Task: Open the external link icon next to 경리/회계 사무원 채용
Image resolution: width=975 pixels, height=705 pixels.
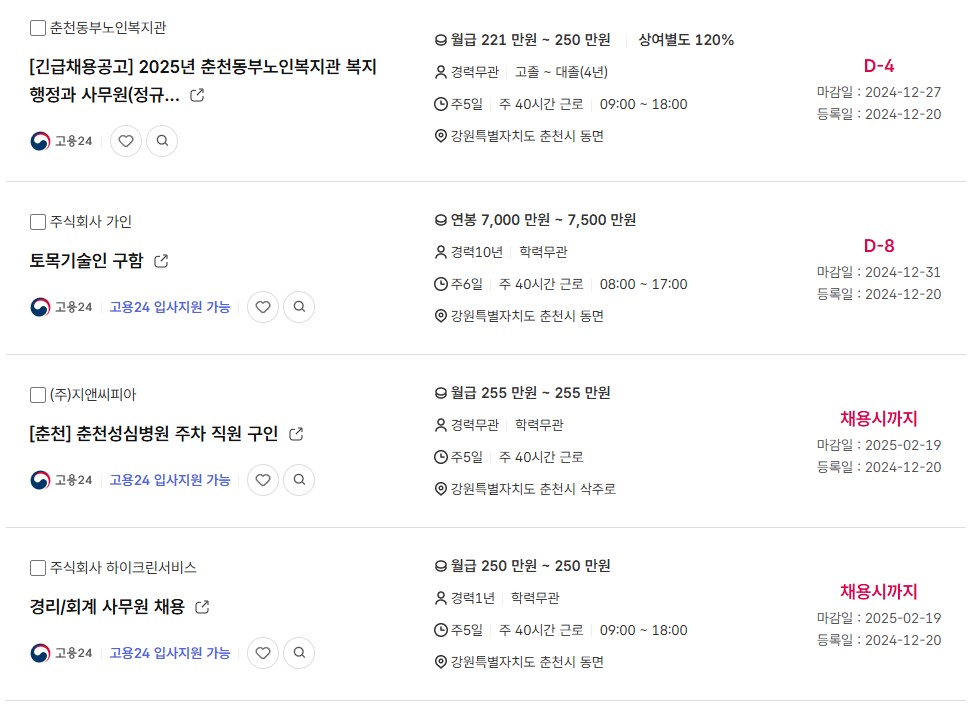Action: 202,607
